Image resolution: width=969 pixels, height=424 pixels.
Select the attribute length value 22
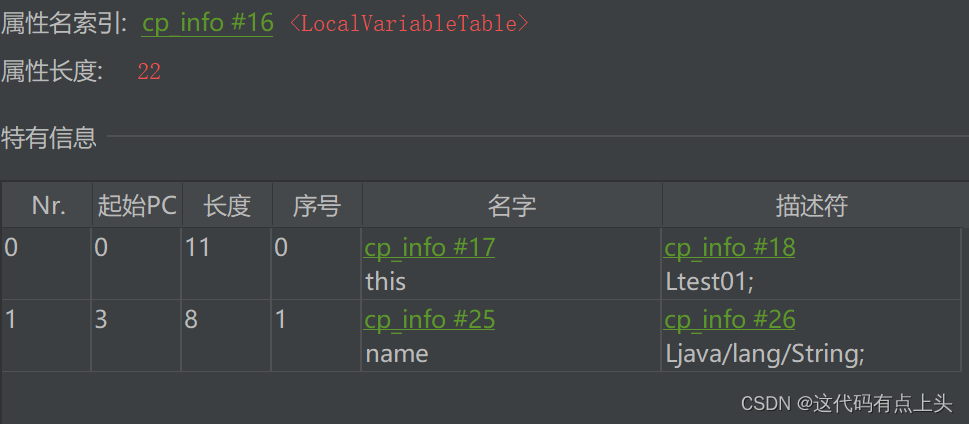(x=149, y=72)
